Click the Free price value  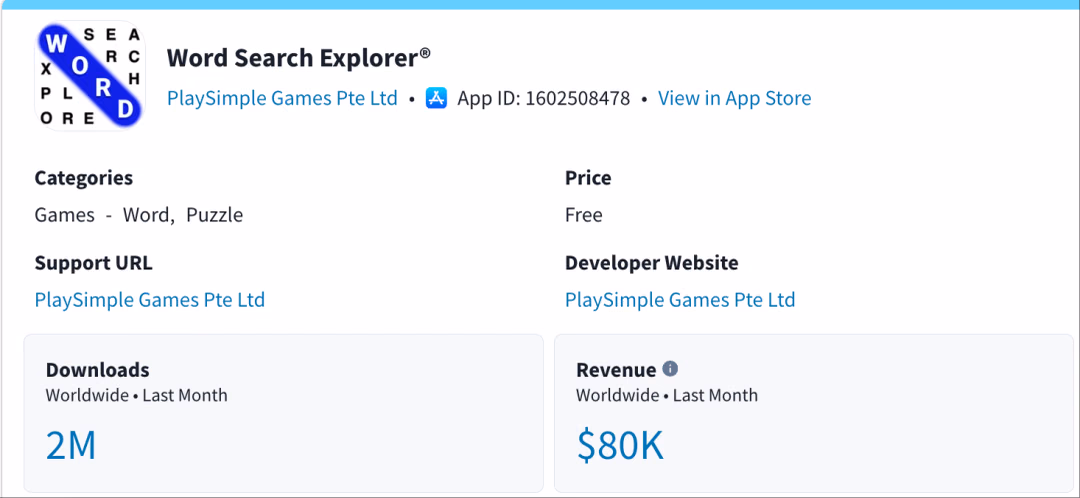584,215
